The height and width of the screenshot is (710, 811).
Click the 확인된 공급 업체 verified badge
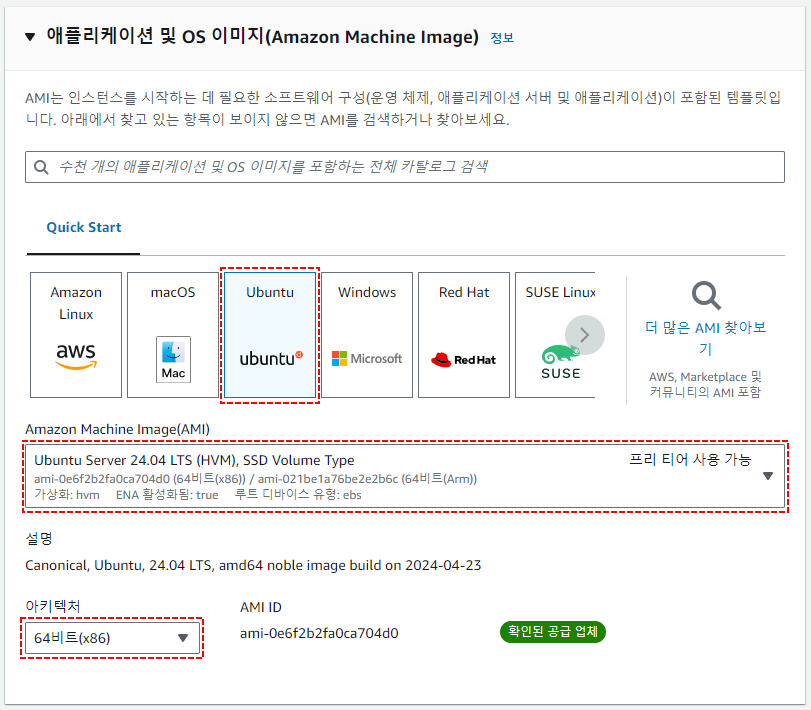[552, 632]
